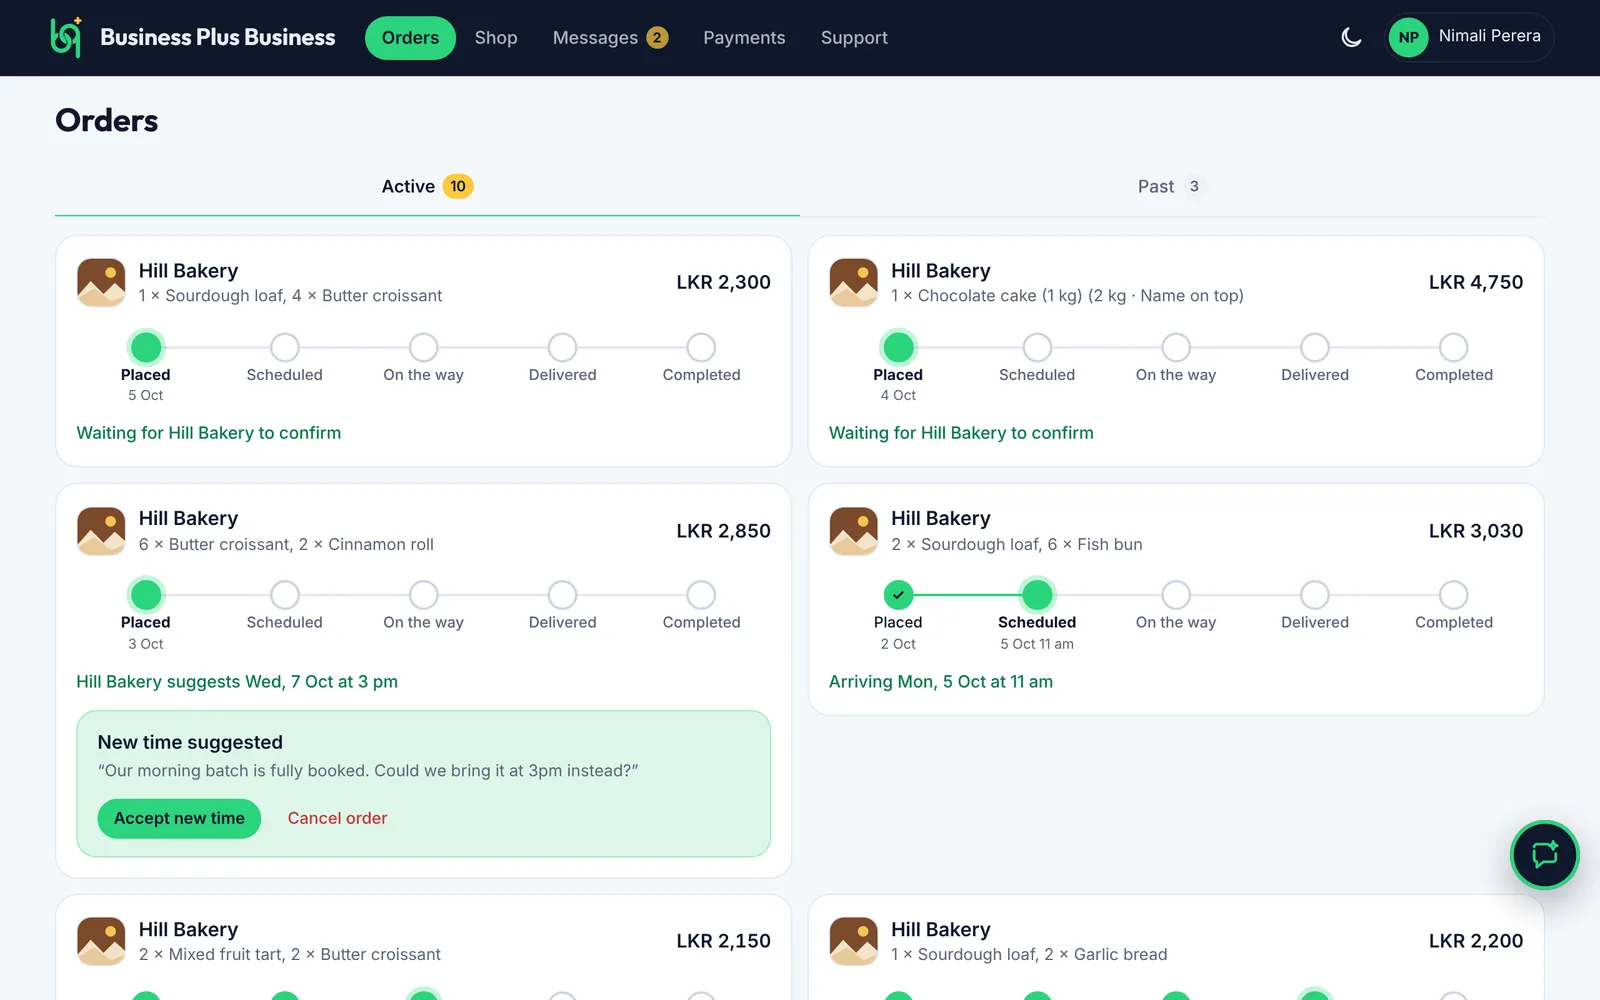
Task: Click the Delivered step on LKR 4,750 order
Action: (x=1315, y=347)
